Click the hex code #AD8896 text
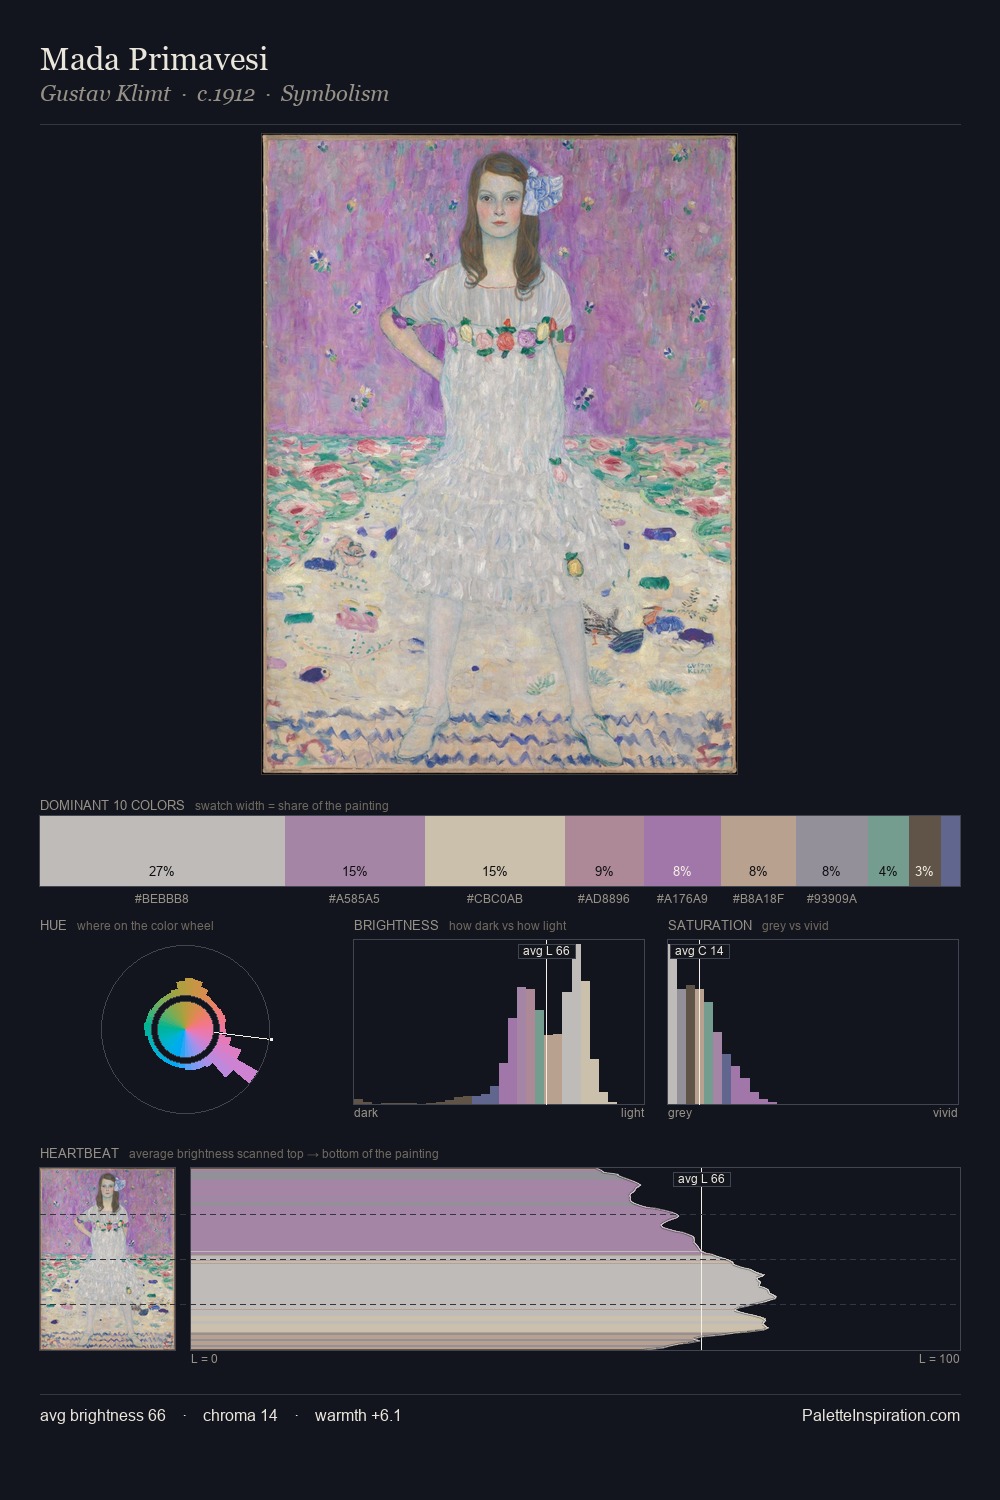The image size is (1000, 1500). tap(604, 898)
